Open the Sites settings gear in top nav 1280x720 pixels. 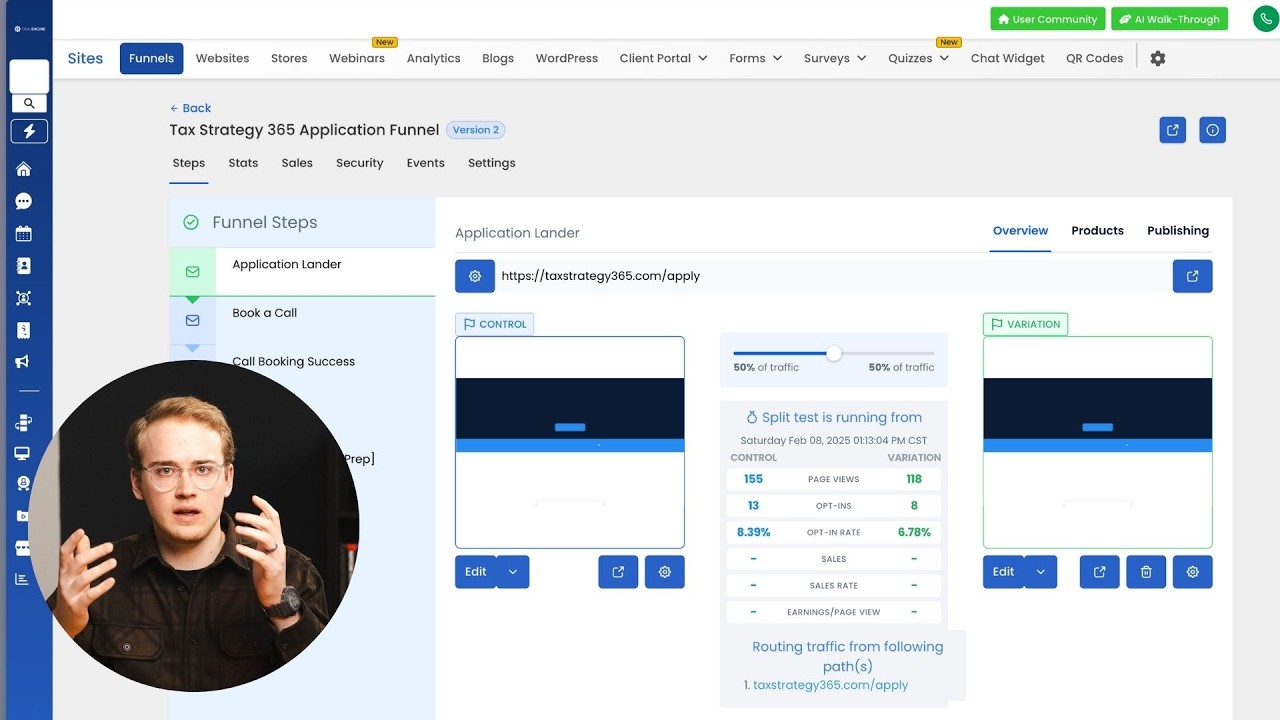(x=1158, y=58)
